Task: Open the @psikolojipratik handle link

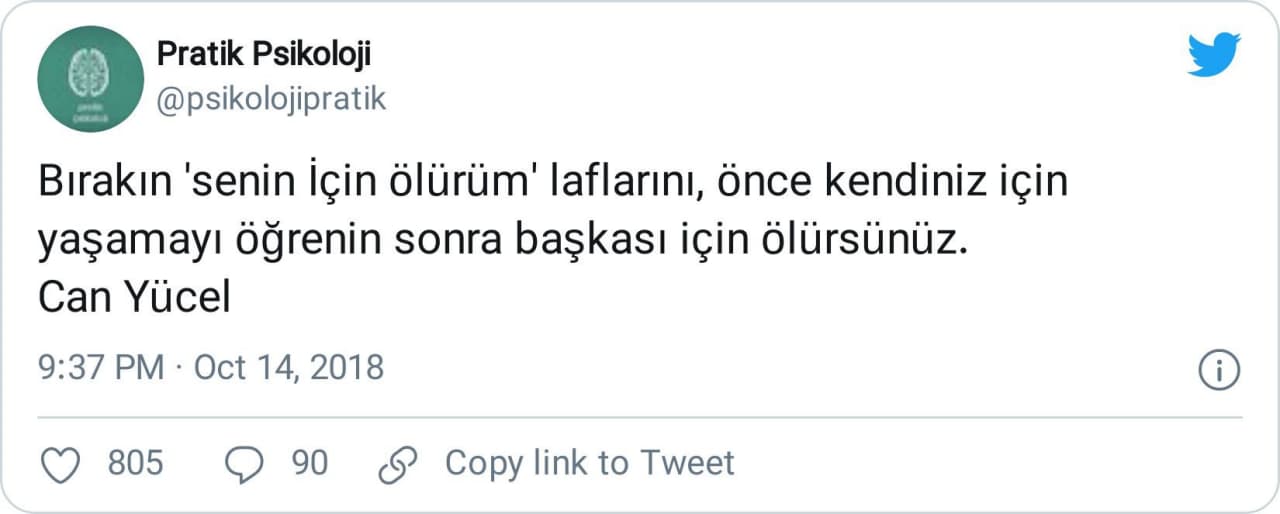Action: tap(271, 99)
